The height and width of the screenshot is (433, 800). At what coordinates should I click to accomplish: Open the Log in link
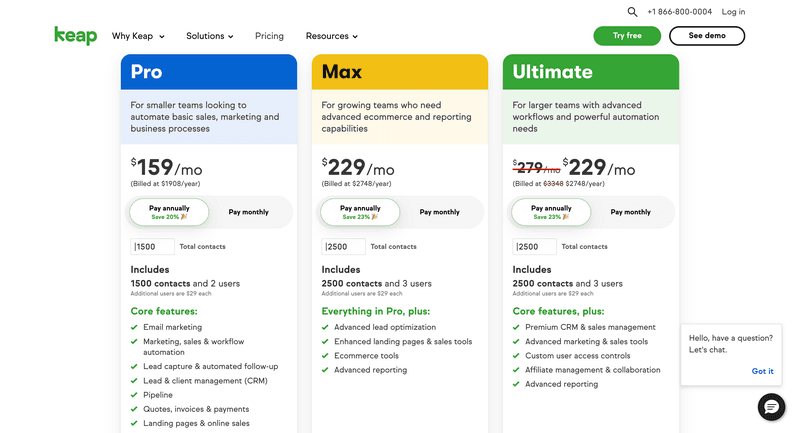(733, 12)
